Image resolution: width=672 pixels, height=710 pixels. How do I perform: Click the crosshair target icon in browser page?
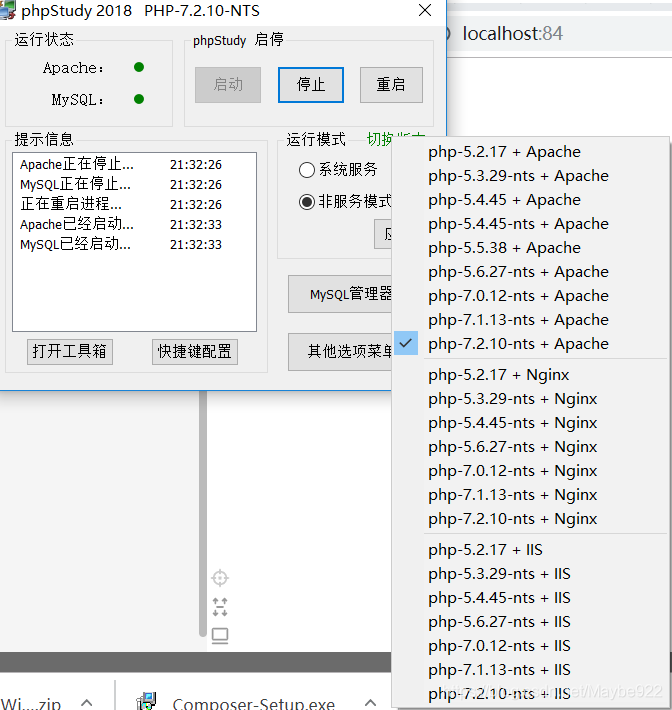pyautogui.click(x=220, y=578)
